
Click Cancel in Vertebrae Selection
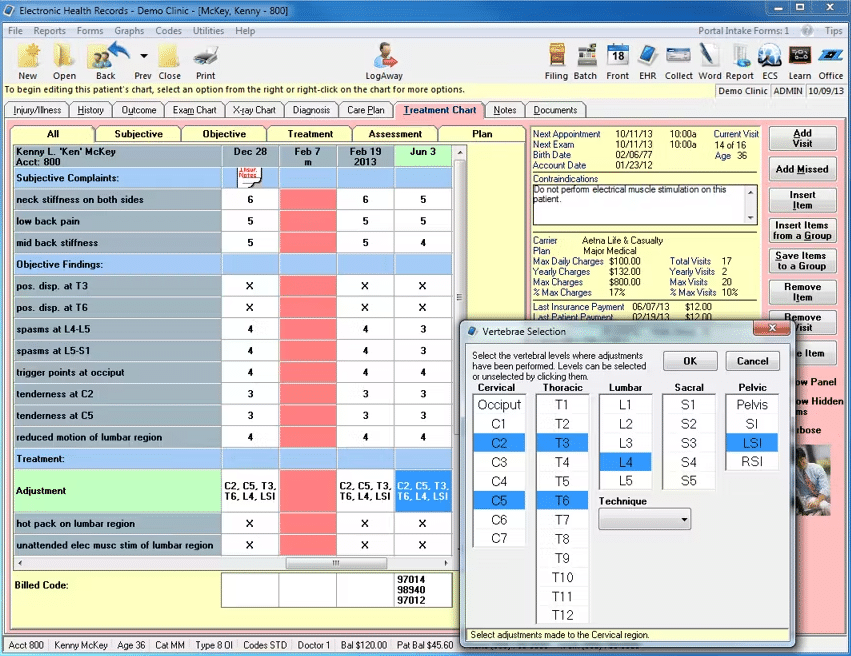[x=752, y=361]
